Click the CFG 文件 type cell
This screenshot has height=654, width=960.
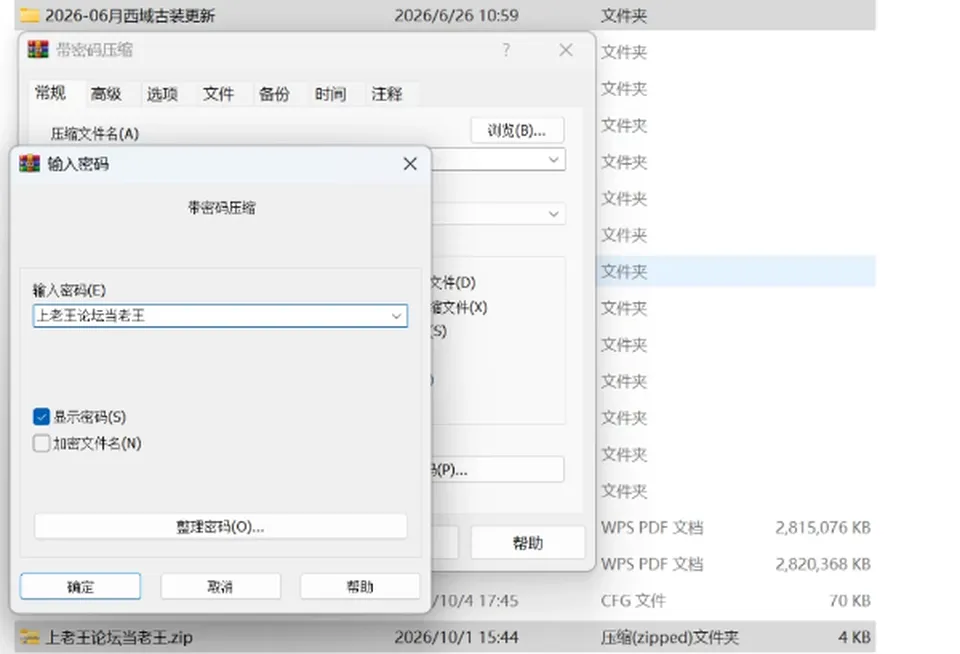(x=633, y=601)
